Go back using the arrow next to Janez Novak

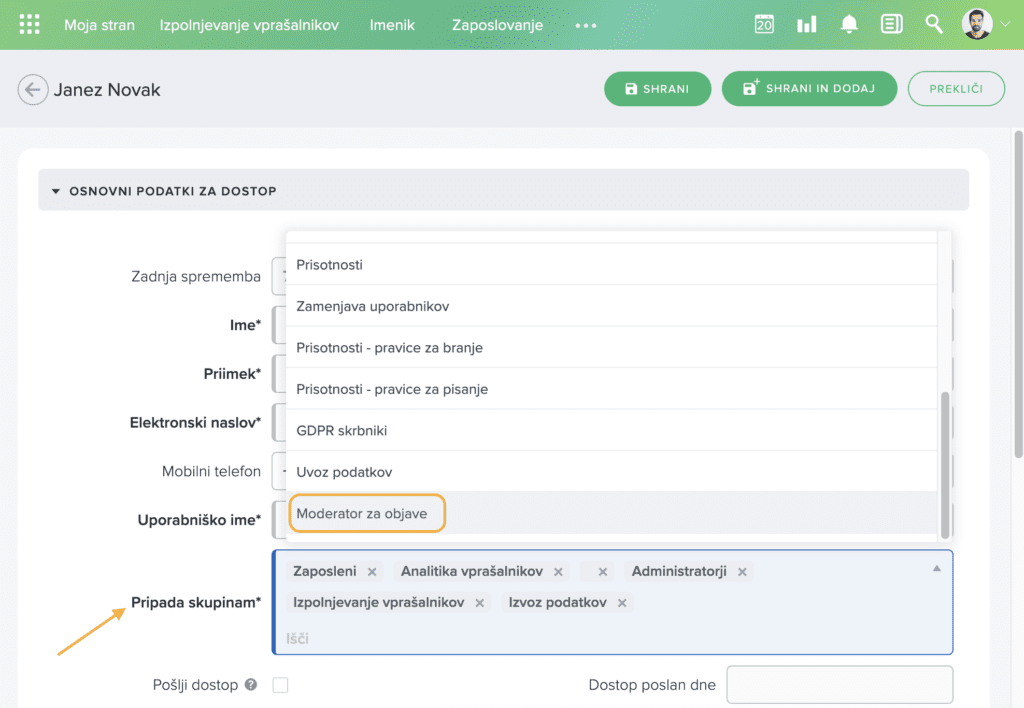[x=33, y=90]
